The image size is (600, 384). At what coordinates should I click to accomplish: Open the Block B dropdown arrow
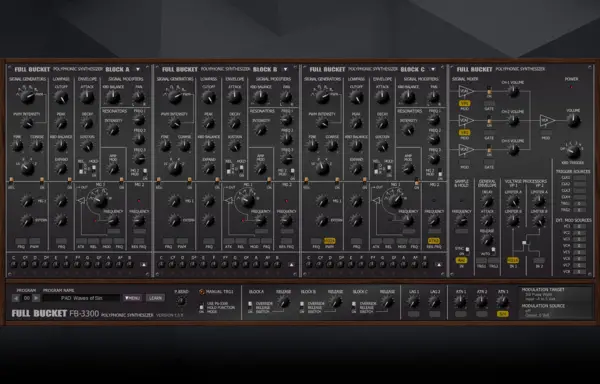285,69
